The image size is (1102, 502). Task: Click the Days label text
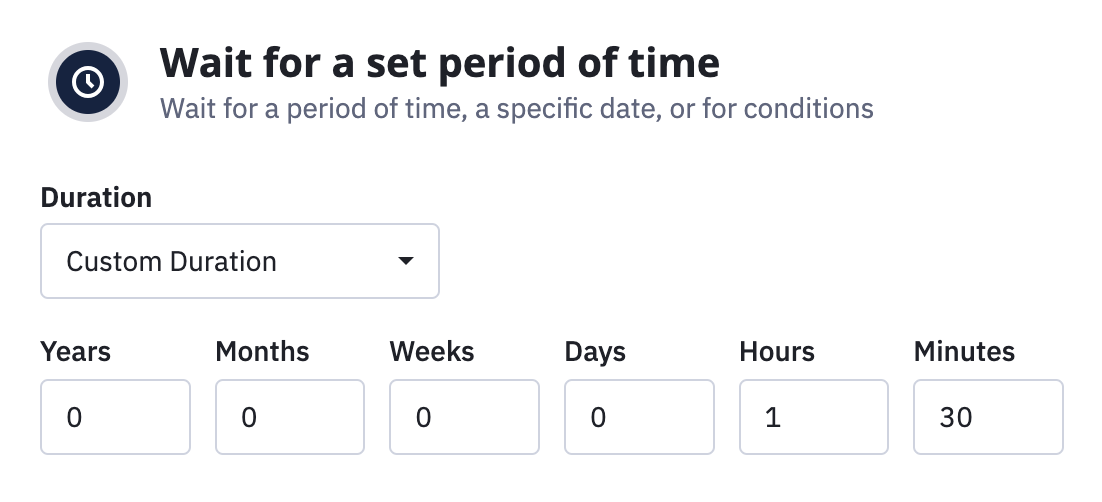click(x=595, y=352)
